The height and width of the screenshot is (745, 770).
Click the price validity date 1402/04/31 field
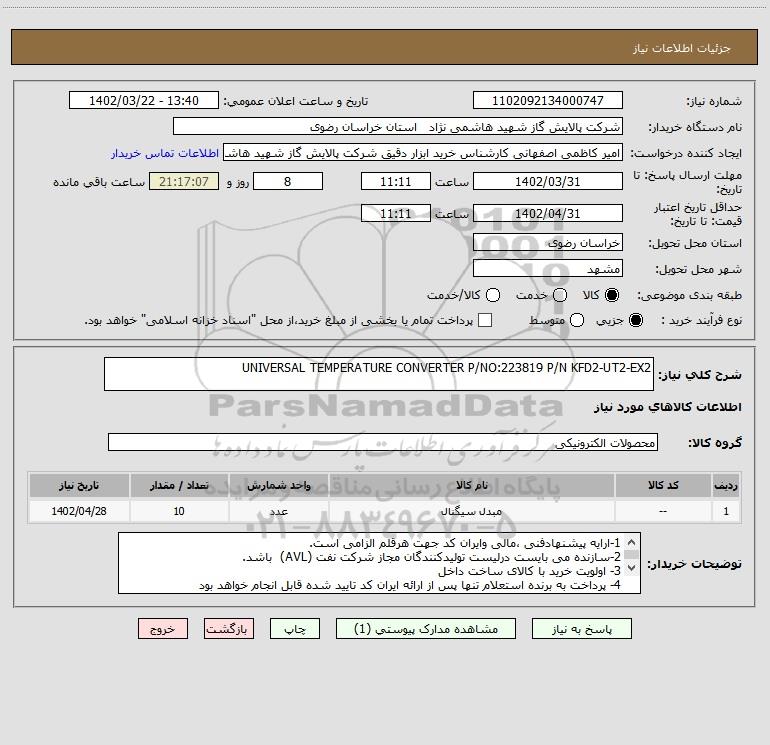tap(548, 213)
